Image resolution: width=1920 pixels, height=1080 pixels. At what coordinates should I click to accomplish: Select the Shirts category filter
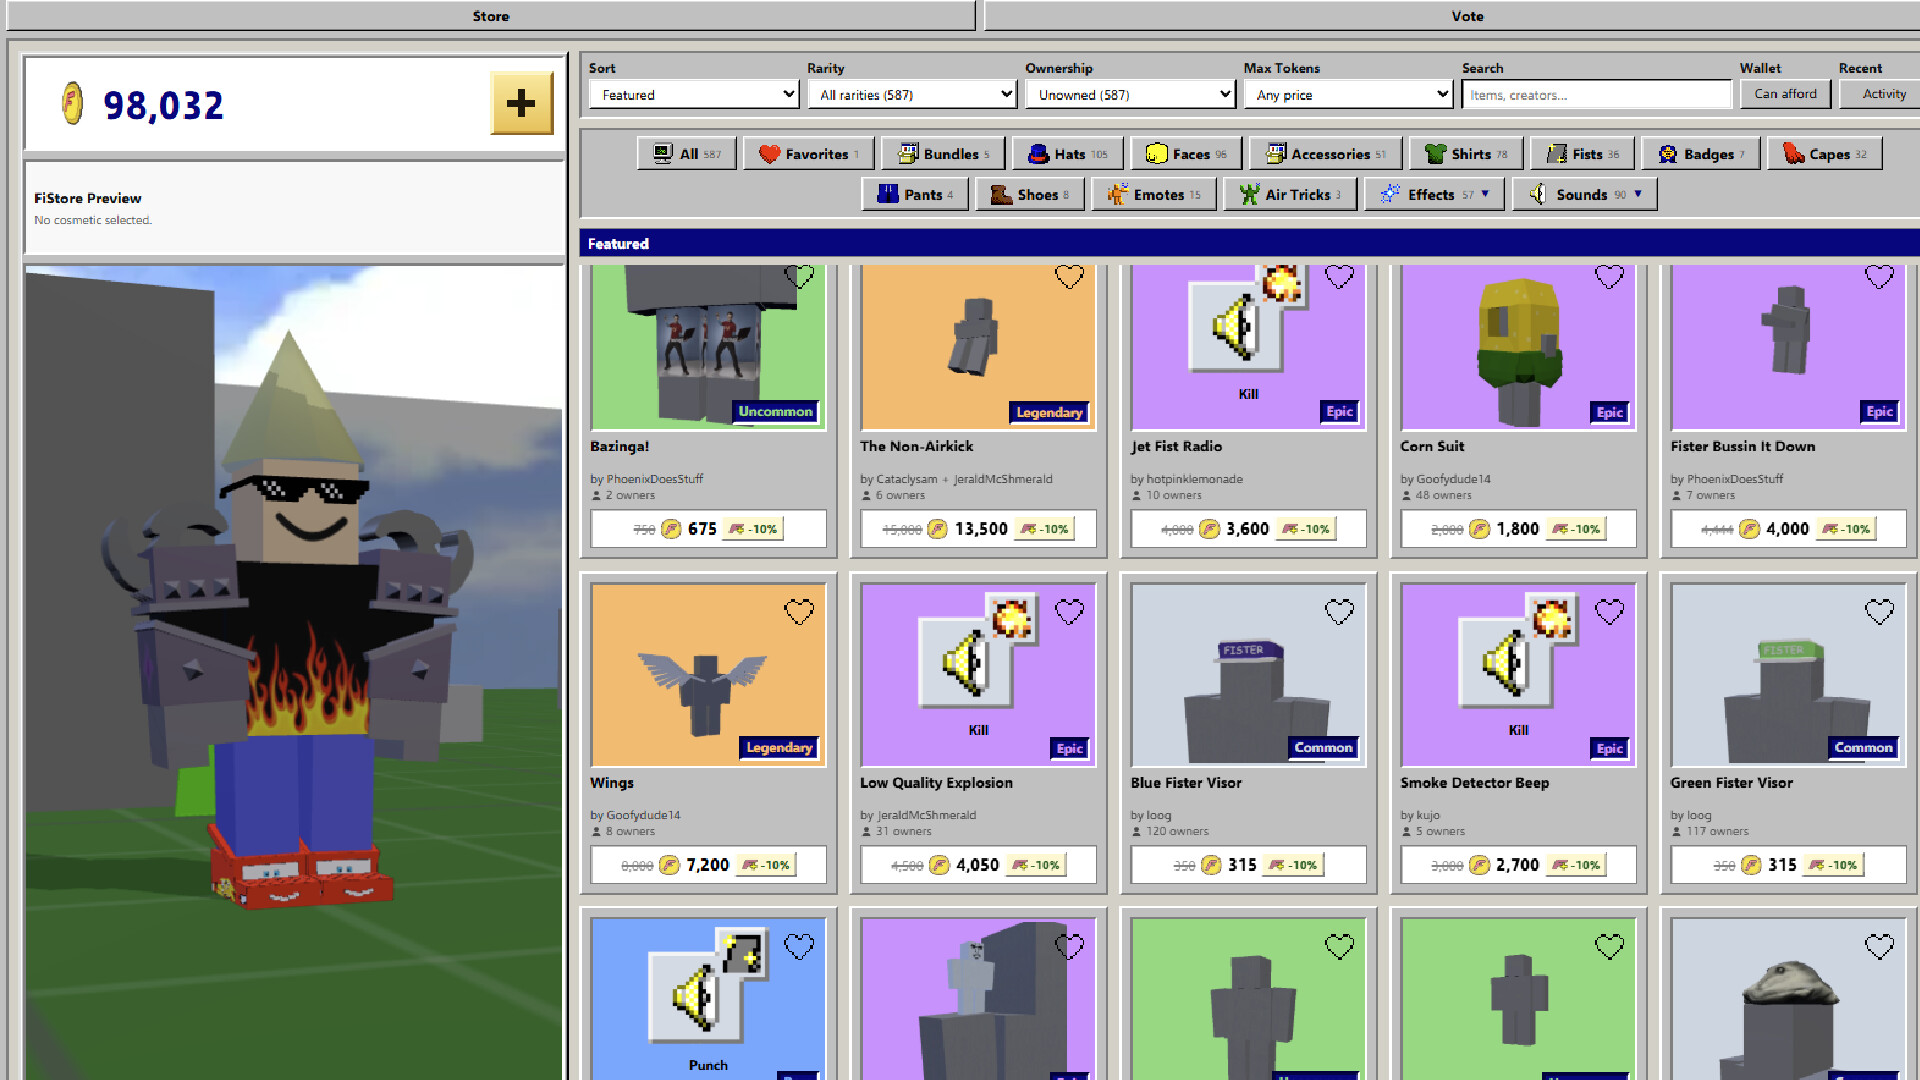pyautogui.click(x=1466, y=153)
